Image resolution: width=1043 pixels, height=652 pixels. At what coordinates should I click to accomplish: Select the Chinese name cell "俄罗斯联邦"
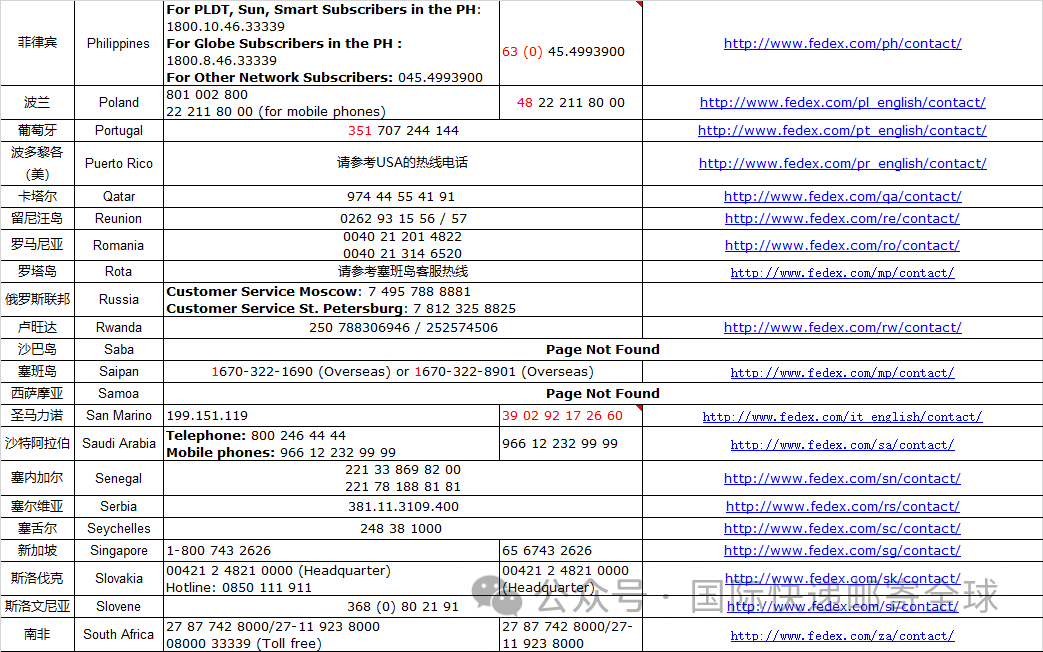37,299
